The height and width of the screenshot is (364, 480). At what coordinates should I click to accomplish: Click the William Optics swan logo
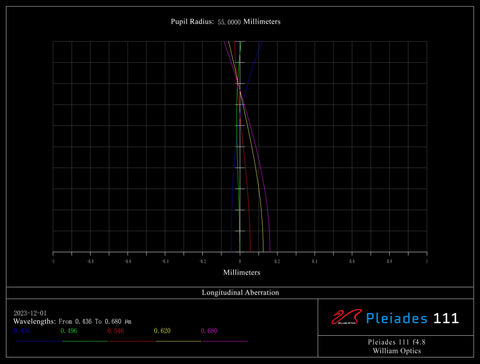(347, 317)
